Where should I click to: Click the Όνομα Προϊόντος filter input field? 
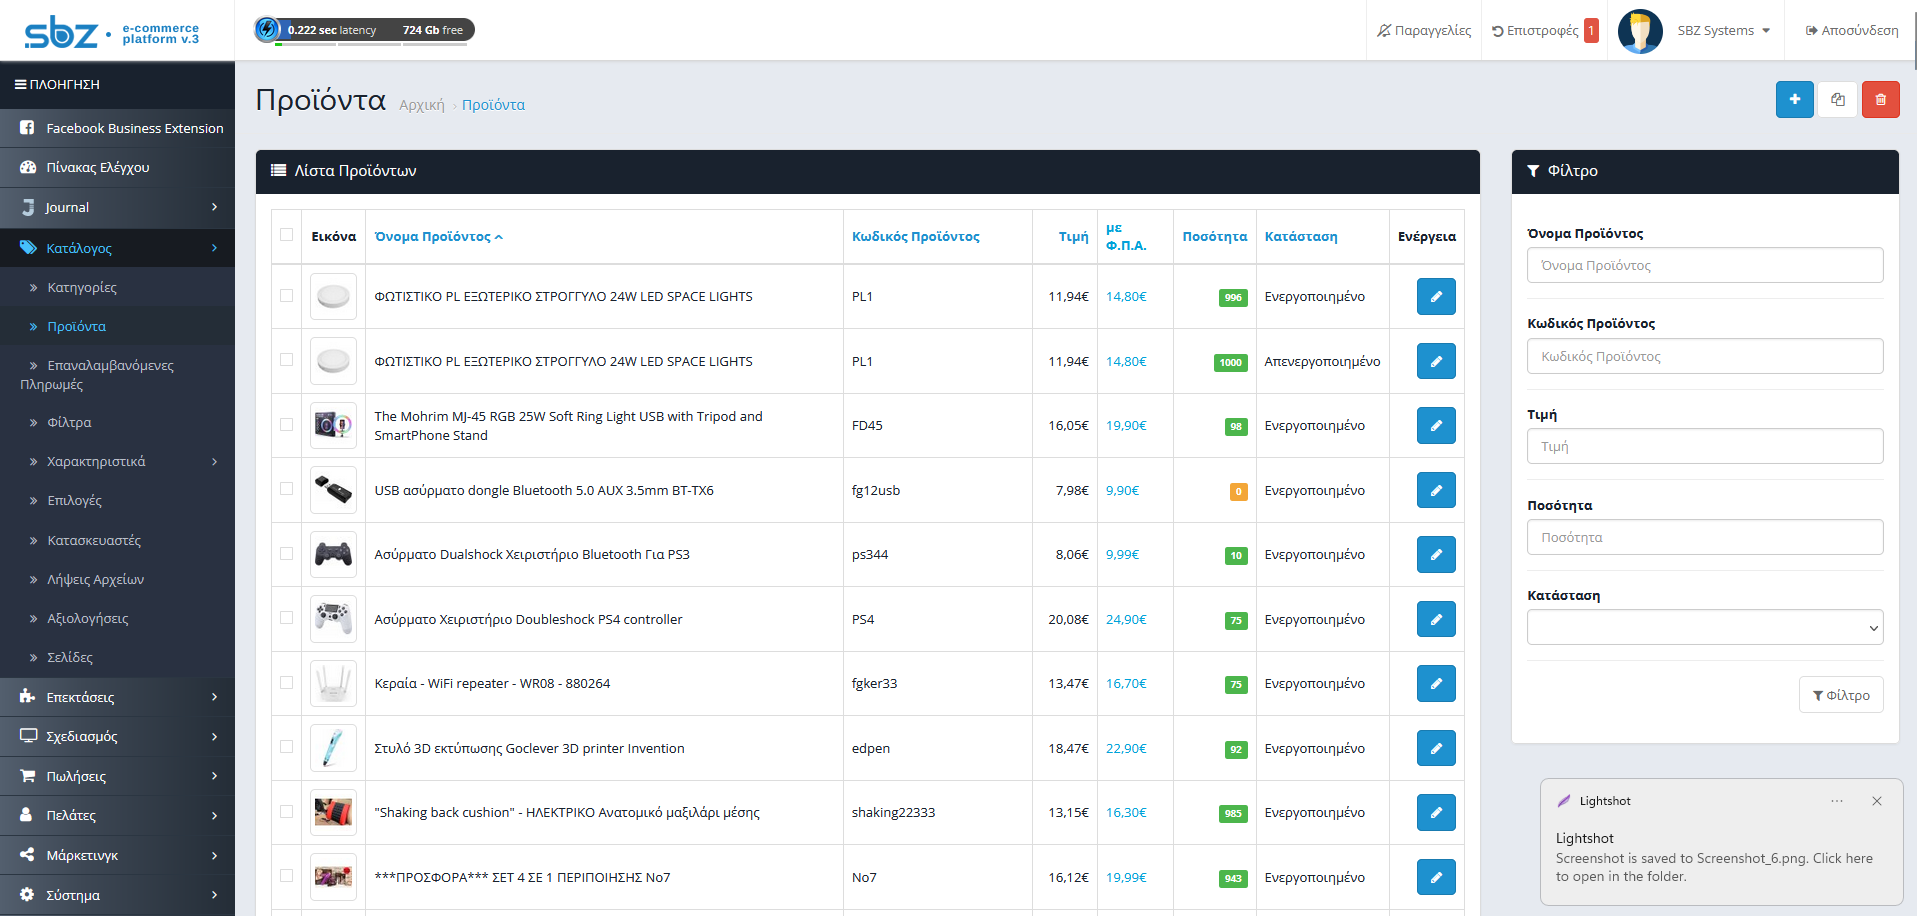coord(1704,265)
